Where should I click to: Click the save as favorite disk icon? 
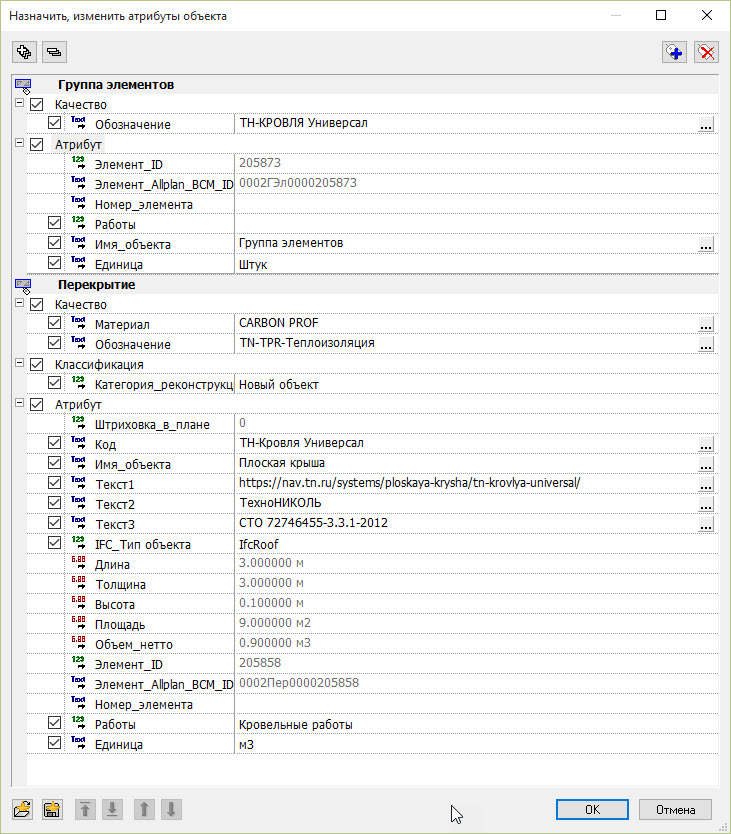pyautogui.click(x=53, y=809)
